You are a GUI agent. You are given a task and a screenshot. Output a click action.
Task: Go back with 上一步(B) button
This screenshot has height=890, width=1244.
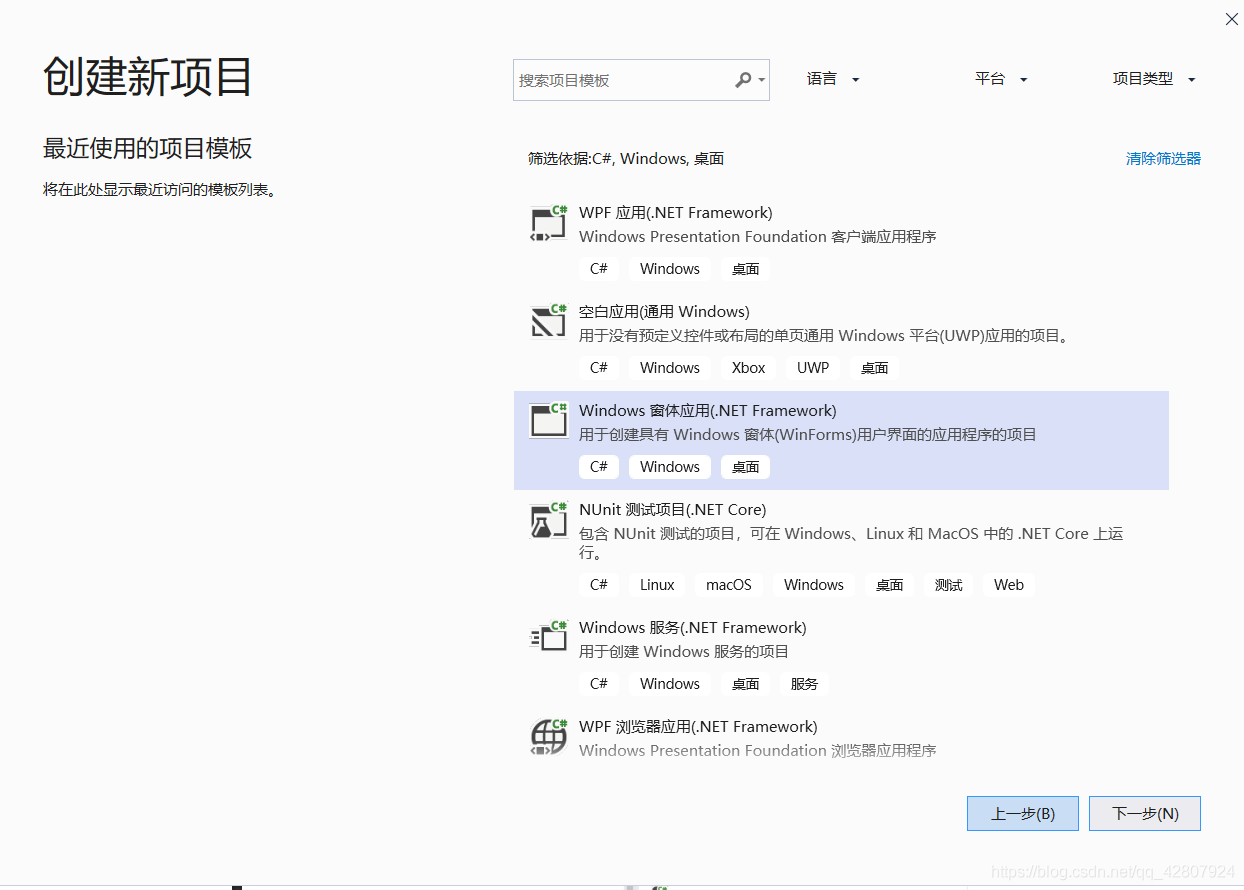tap(1023, 813)
